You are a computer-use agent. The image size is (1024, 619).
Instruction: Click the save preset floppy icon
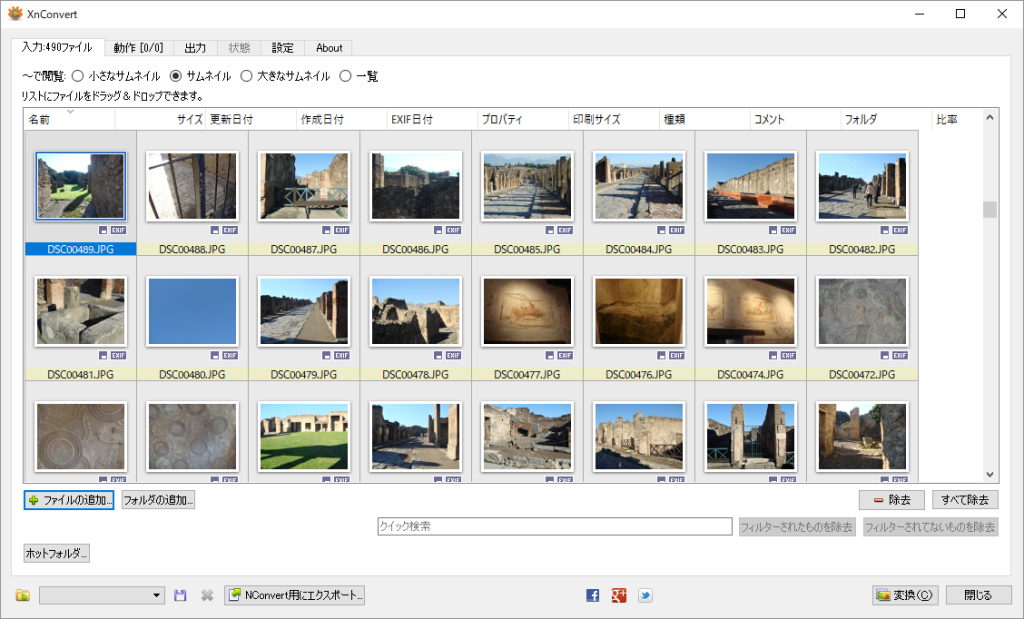pos(181,596)
